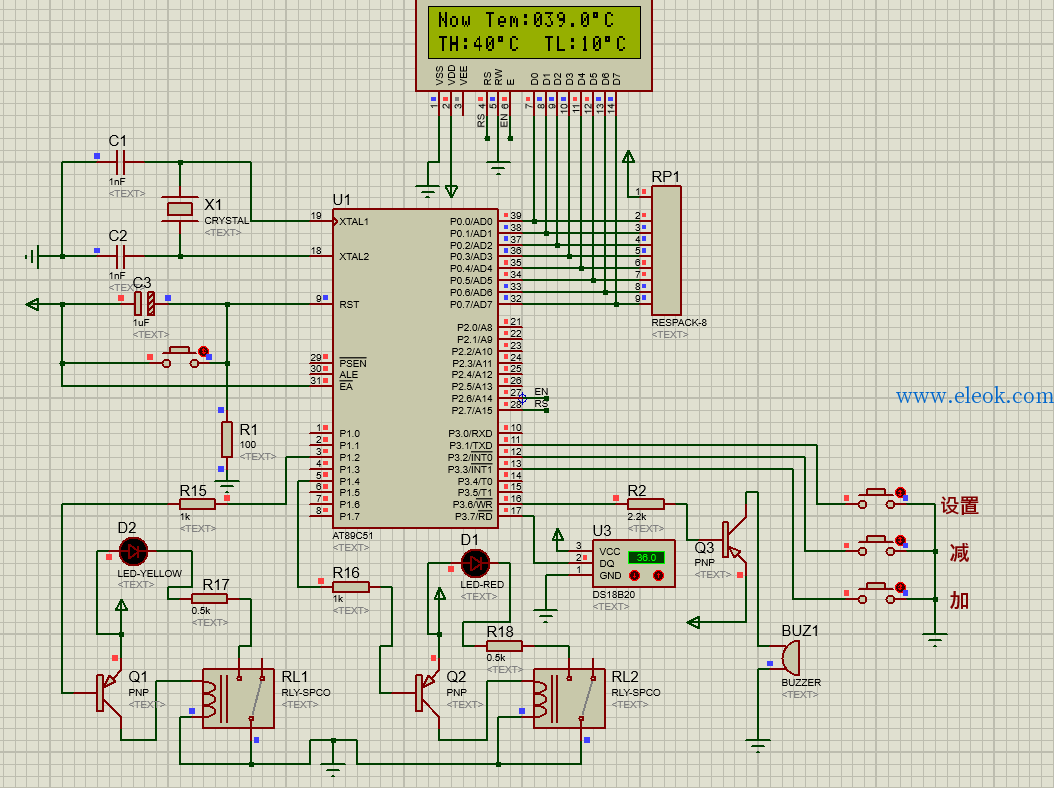
Task: Select the AT89C51 microcontroller U1
Action: pos(415,368)
